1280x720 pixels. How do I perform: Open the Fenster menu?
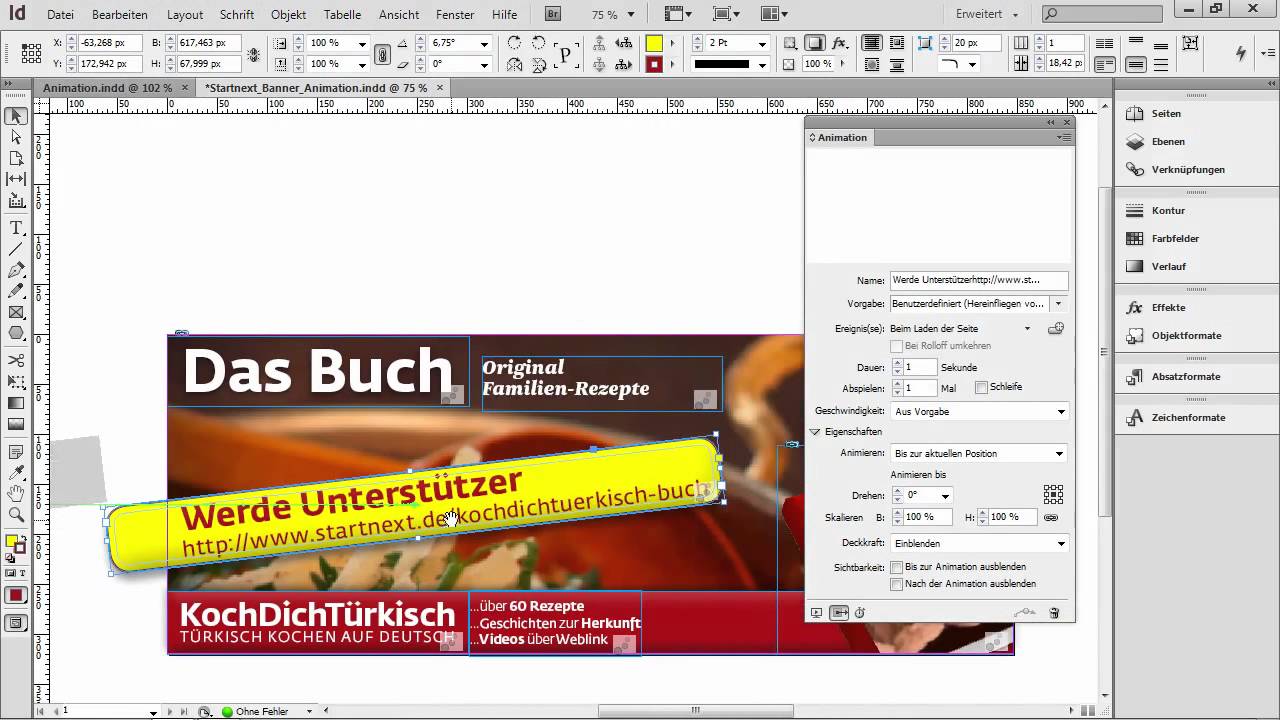[x=455, y=15]
